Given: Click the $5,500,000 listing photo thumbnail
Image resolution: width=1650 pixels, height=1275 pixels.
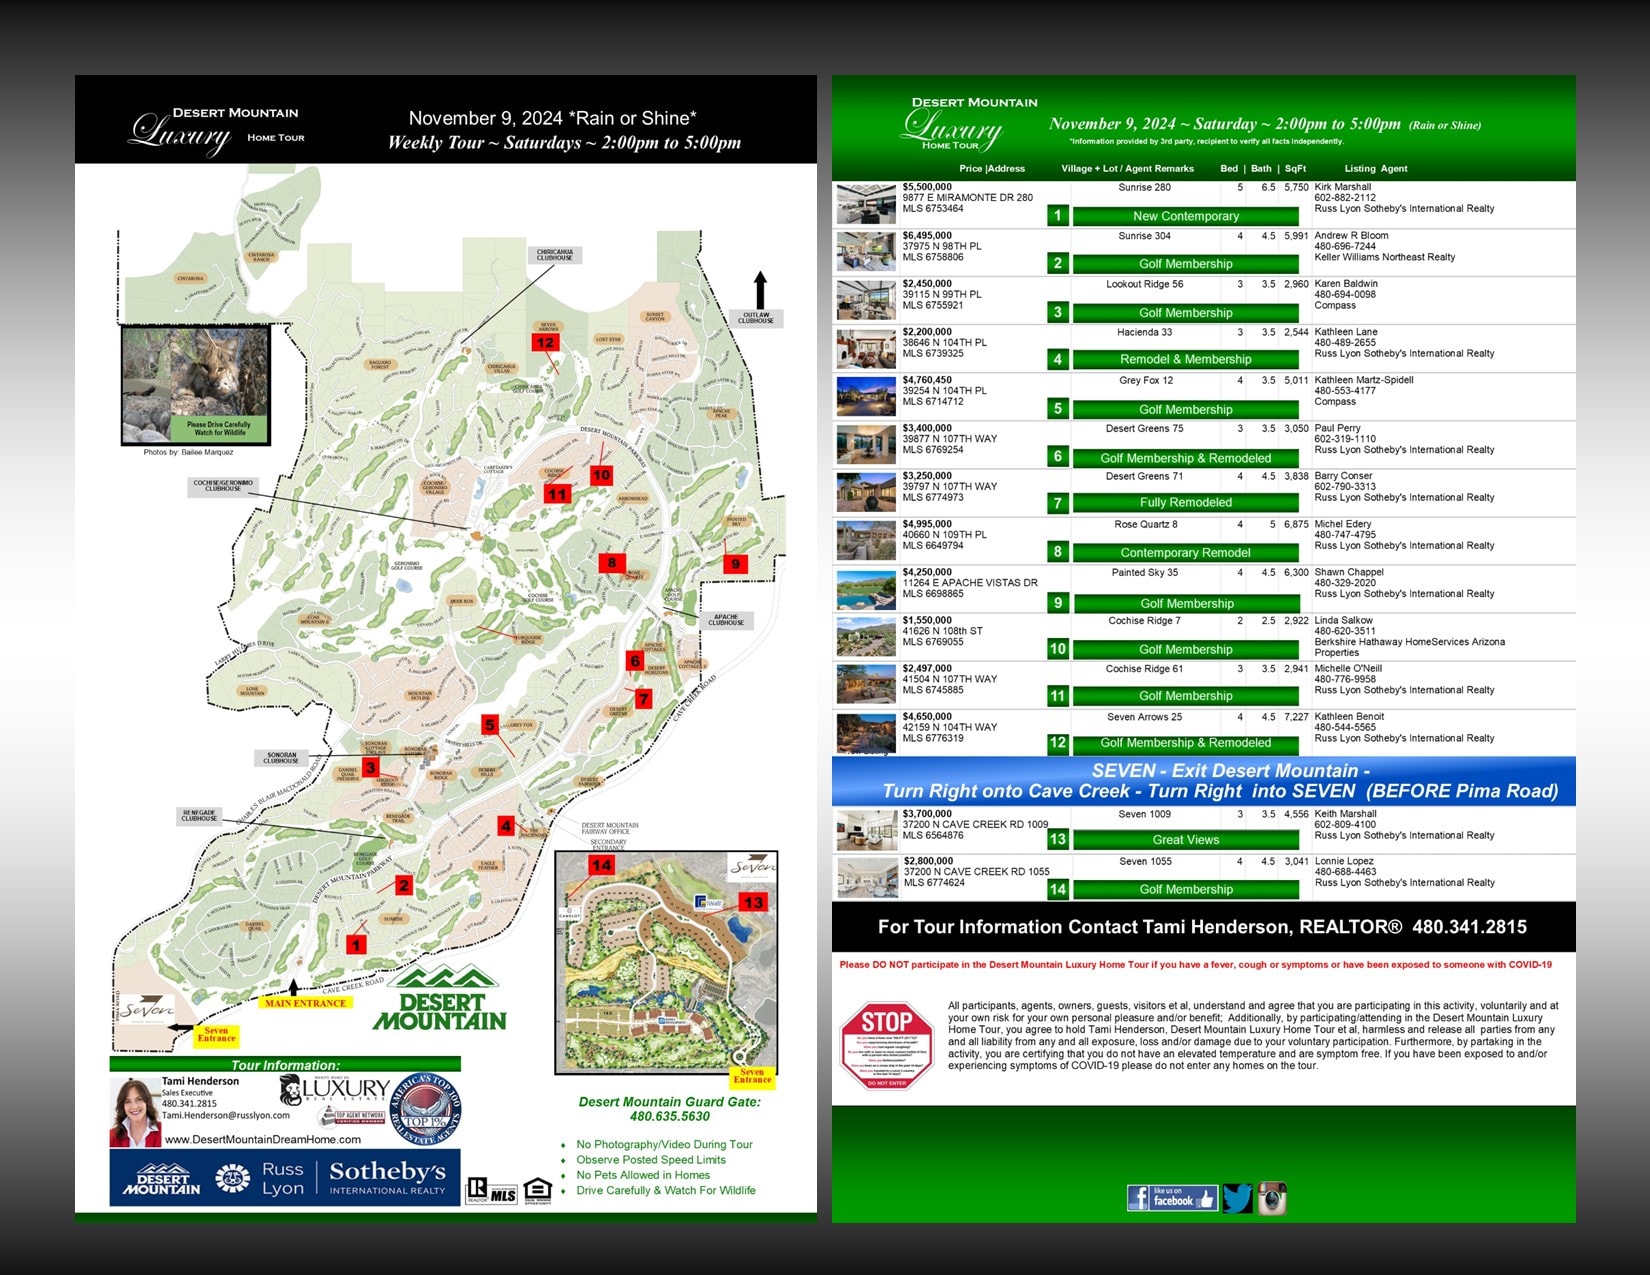Looking at the screenshot, I should 866,204.
